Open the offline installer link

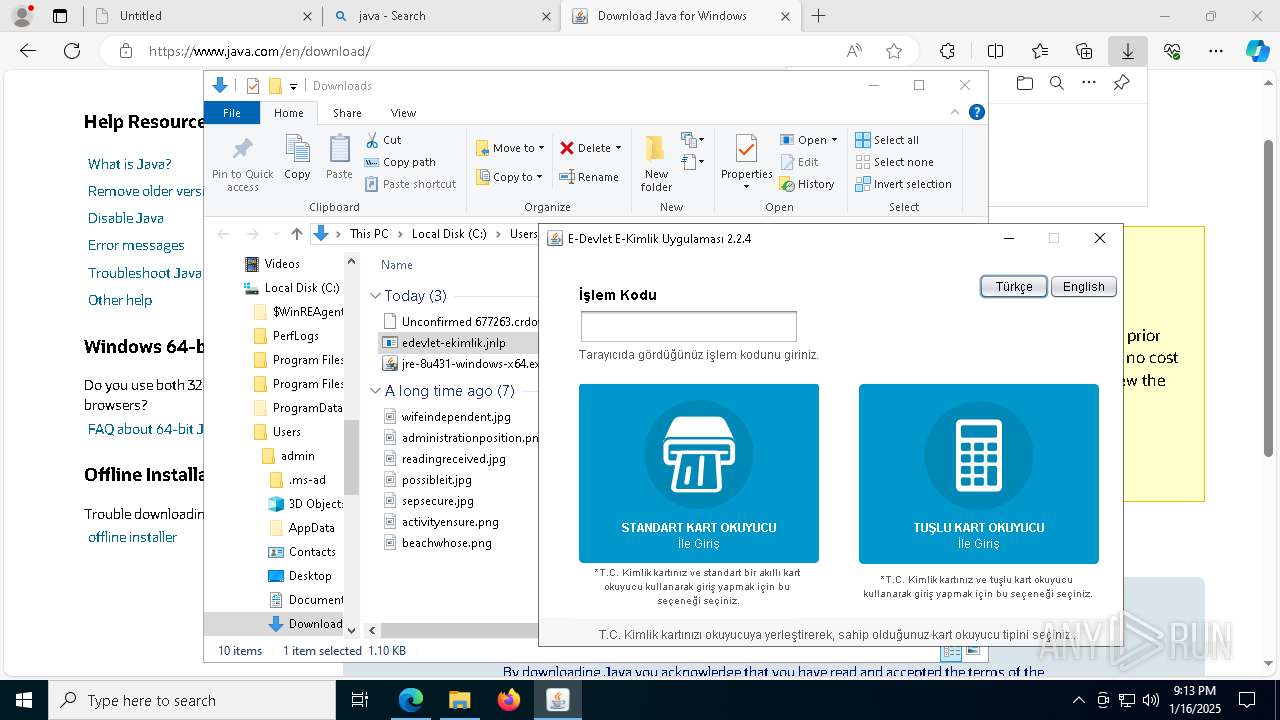(x=132, y=537)
